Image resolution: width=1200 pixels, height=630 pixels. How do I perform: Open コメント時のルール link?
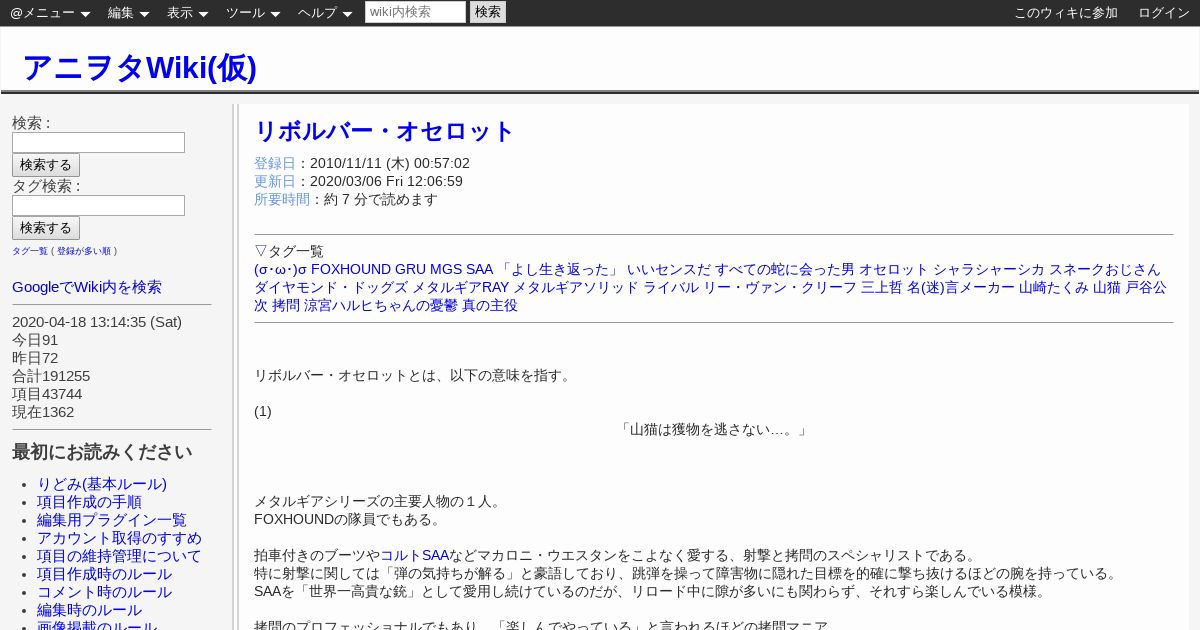click(x=104, y=592)
